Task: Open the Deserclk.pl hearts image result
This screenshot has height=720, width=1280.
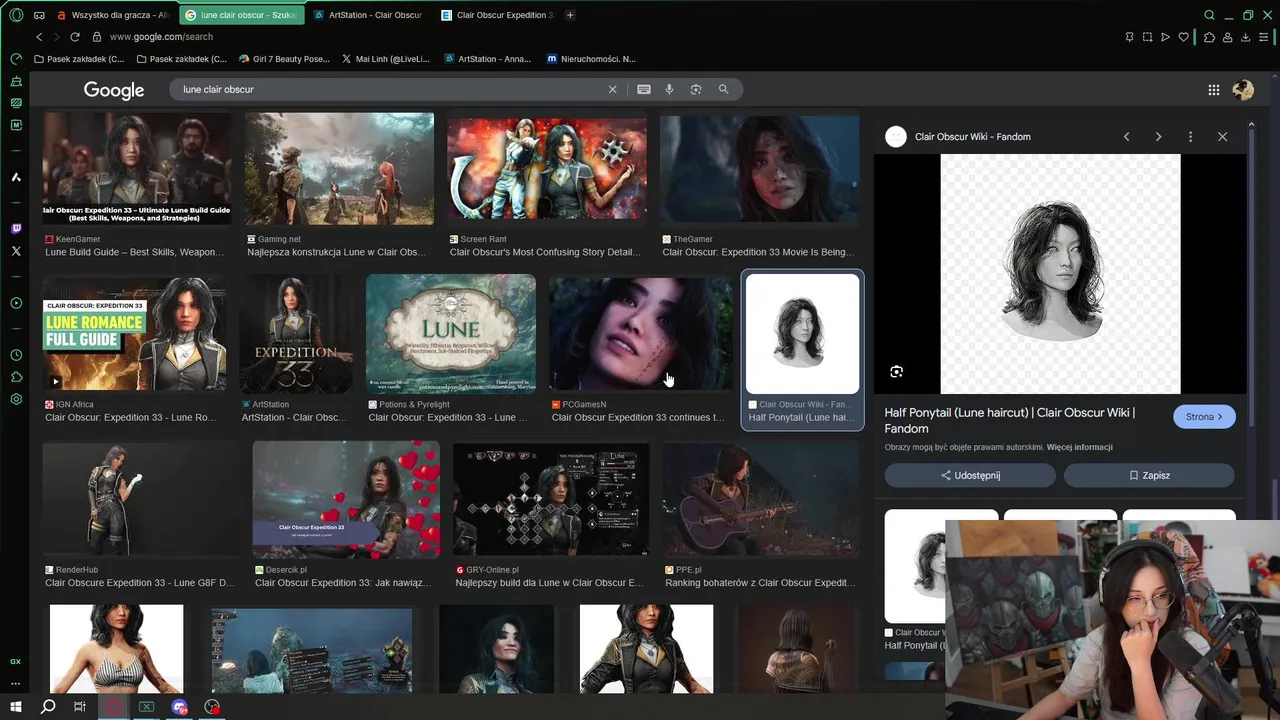Action: click(346, 499)
